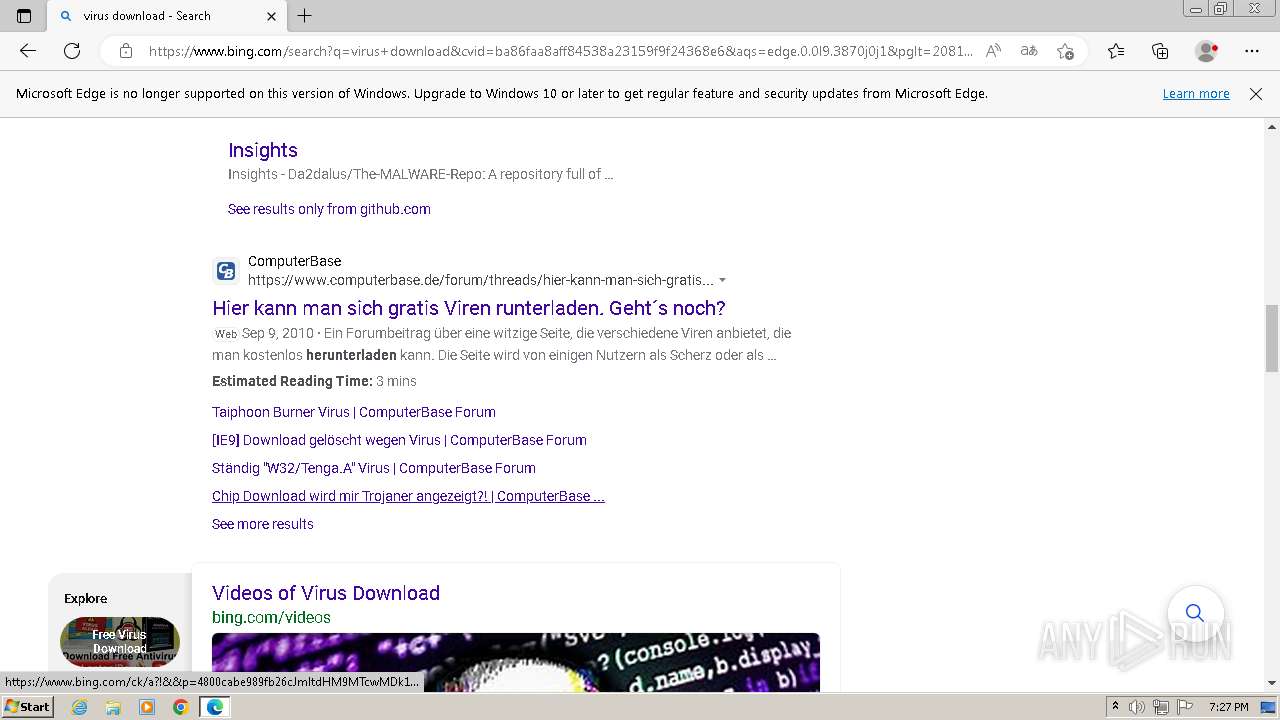1280x720 pixels.
Task: Open the video thumbnail with code image
Action: 516,662
